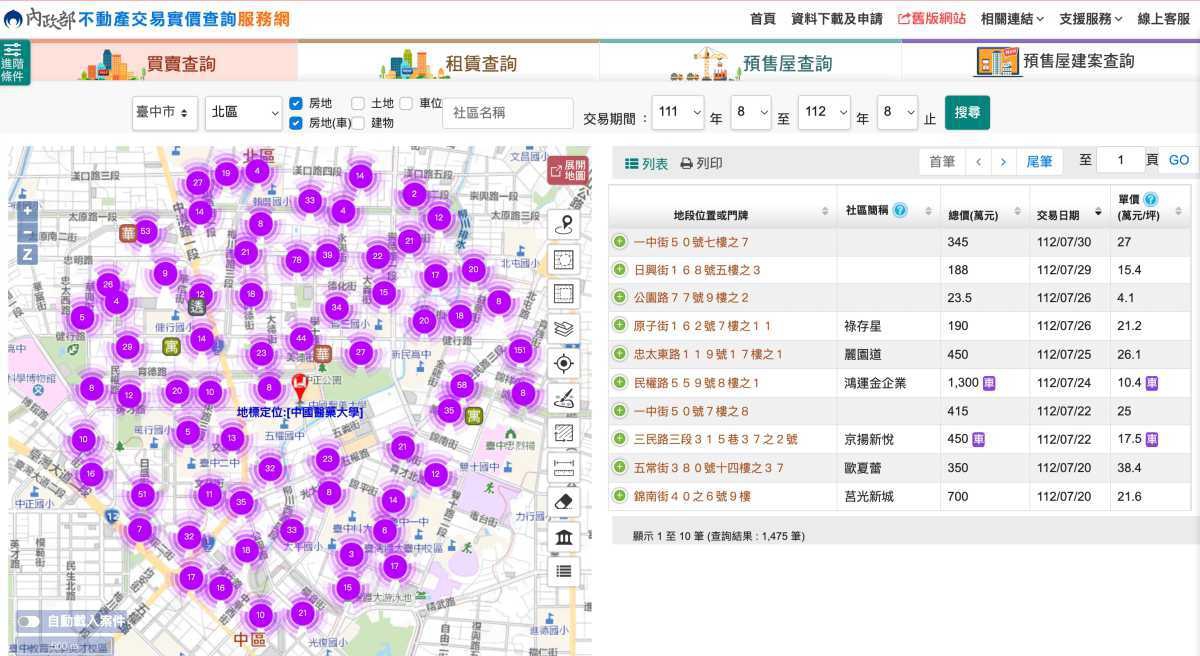1200x656 pixels.
Task: Click the page number input field
Action: pyautogui.click(x=1120, y=160)
